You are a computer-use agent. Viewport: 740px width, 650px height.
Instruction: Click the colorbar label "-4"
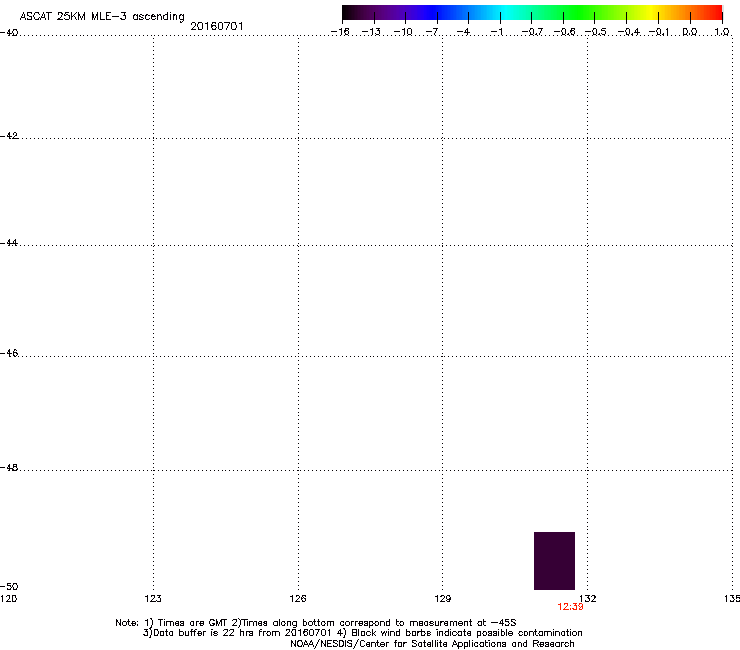tap(463, 32)
